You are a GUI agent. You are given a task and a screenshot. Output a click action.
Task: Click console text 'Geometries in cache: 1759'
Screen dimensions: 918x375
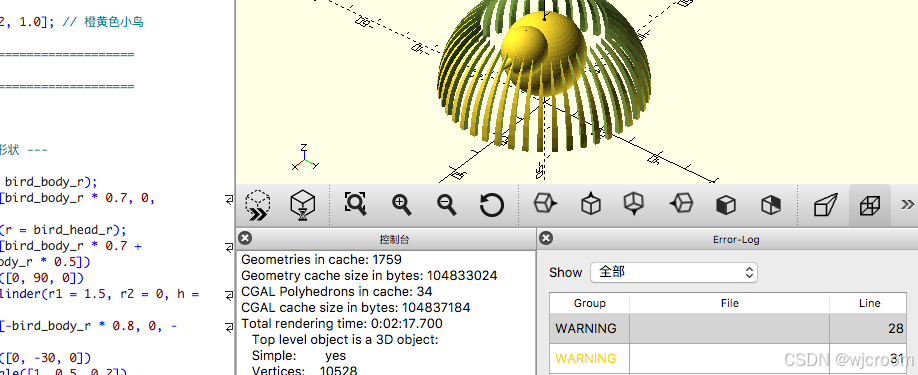pos(321,259)
